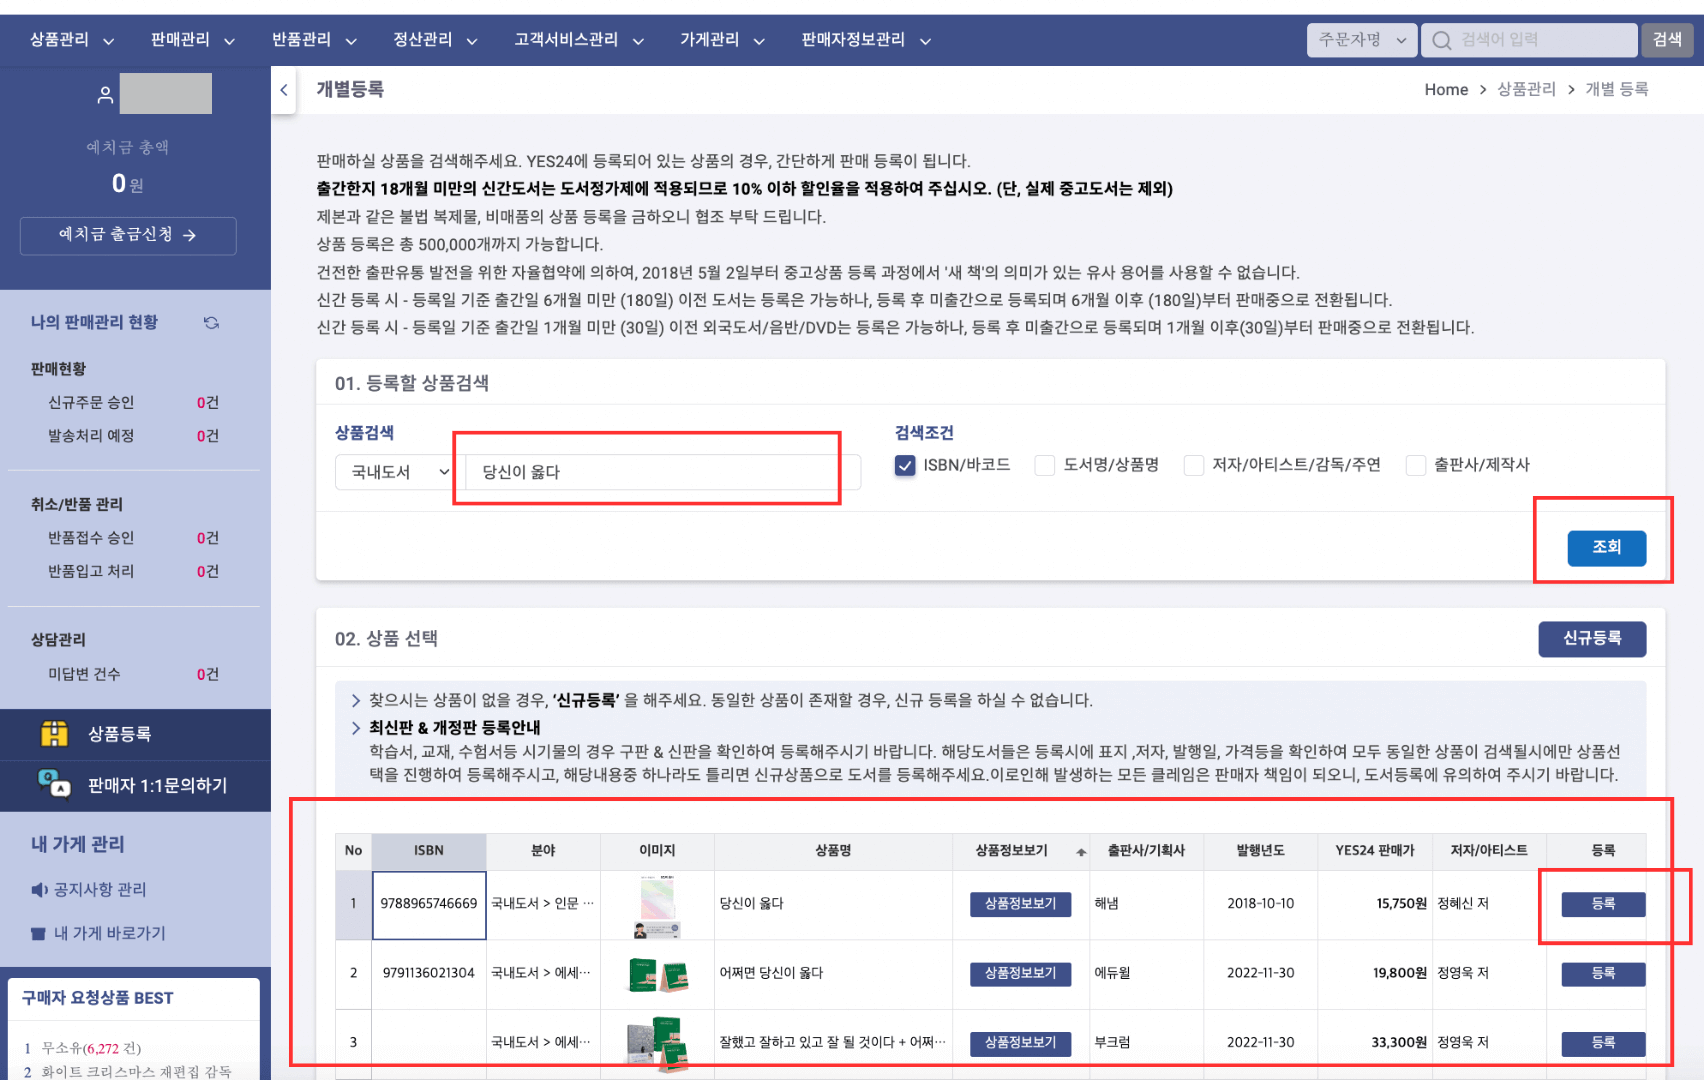1704x1080 pixels.
Task: Go to 내 가게 바로가기
Action: (x=109, y=934)
